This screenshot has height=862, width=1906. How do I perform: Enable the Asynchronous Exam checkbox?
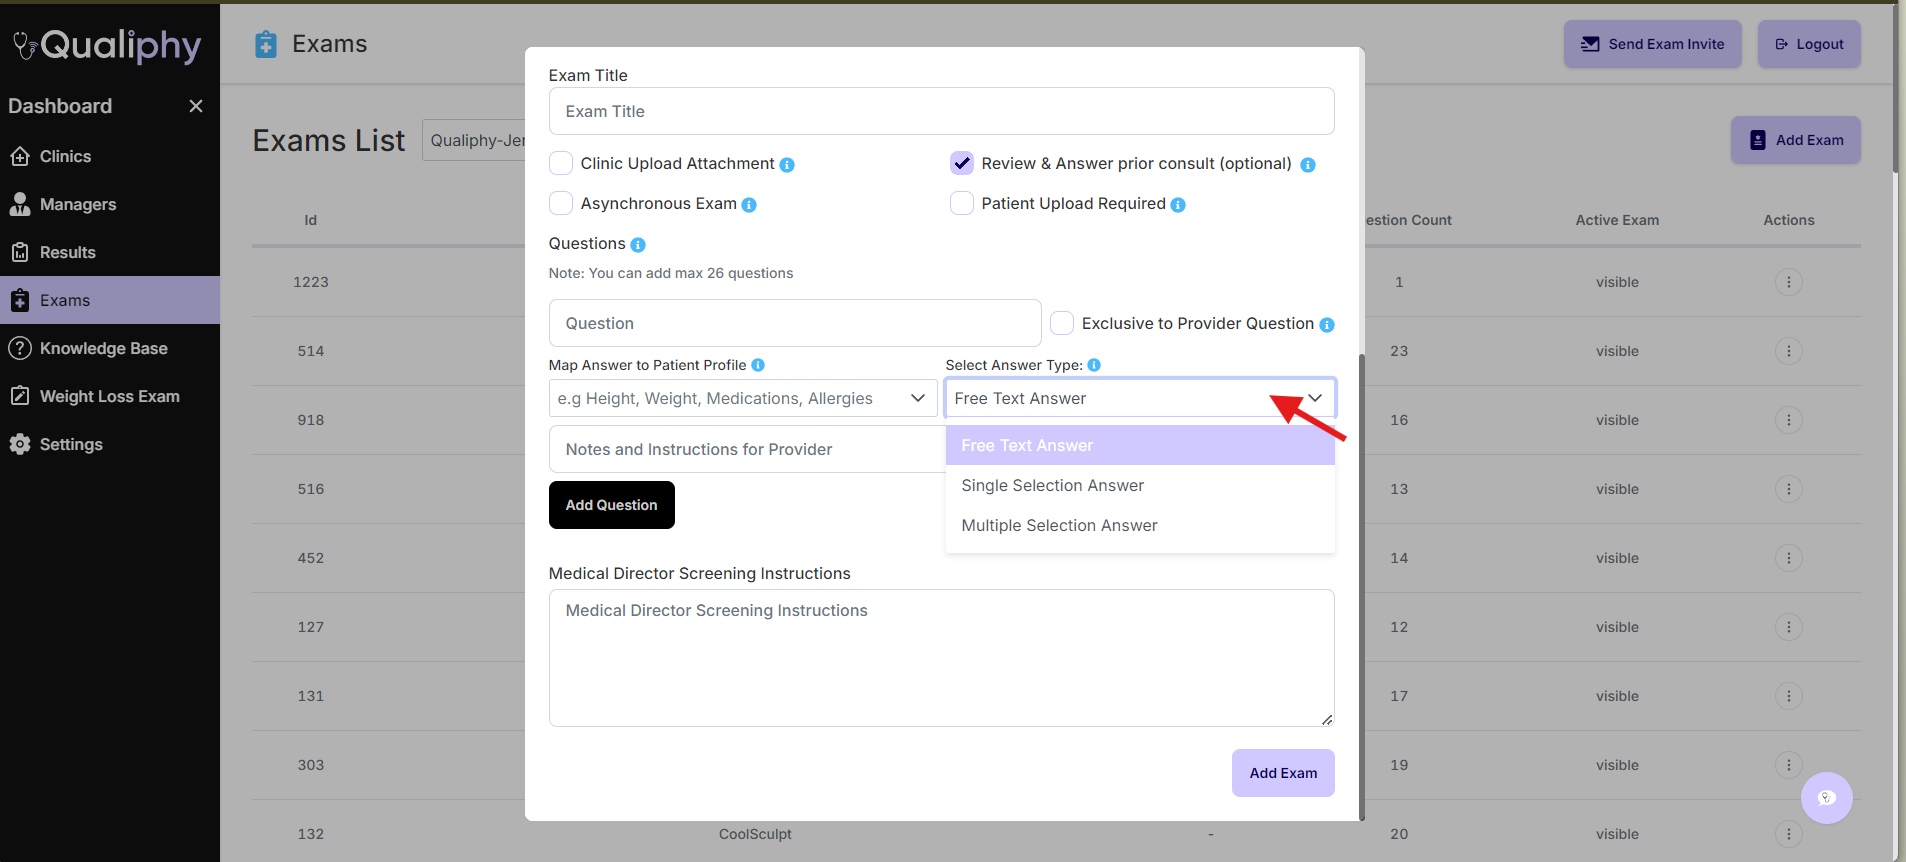(561, 203)
